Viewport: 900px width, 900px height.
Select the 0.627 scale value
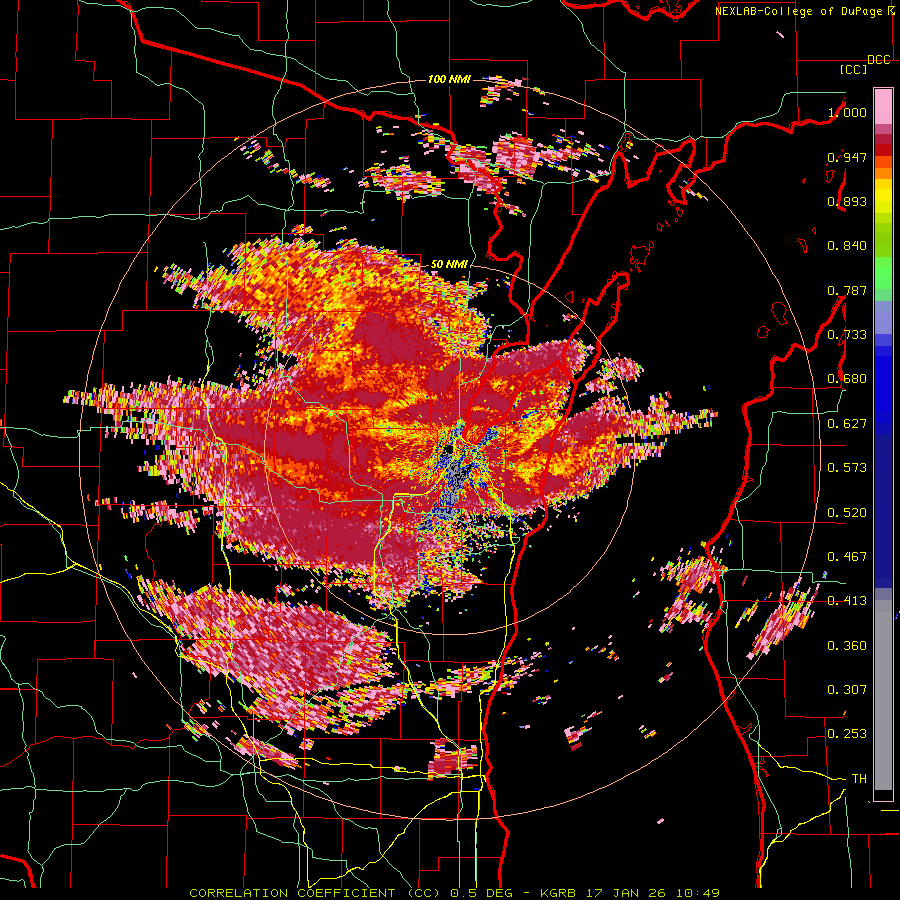click(847, 424)
